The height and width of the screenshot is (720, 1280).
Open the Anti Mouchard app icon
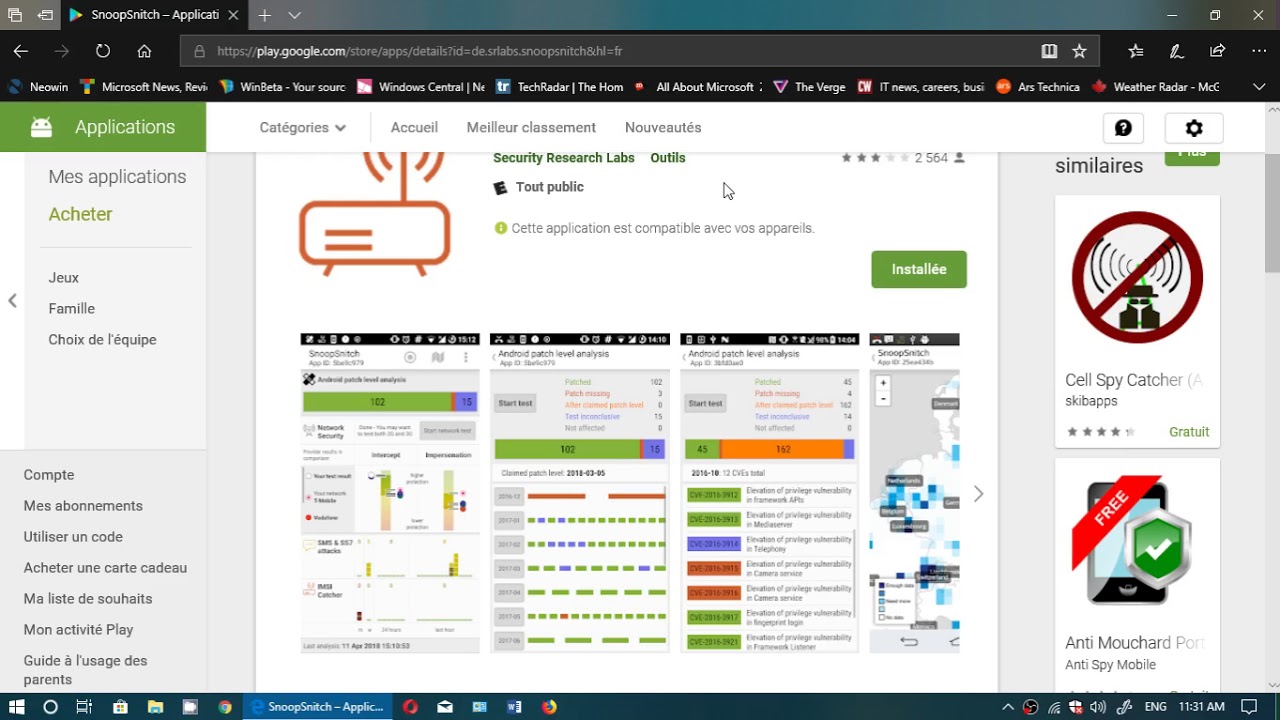[1137, 541]
